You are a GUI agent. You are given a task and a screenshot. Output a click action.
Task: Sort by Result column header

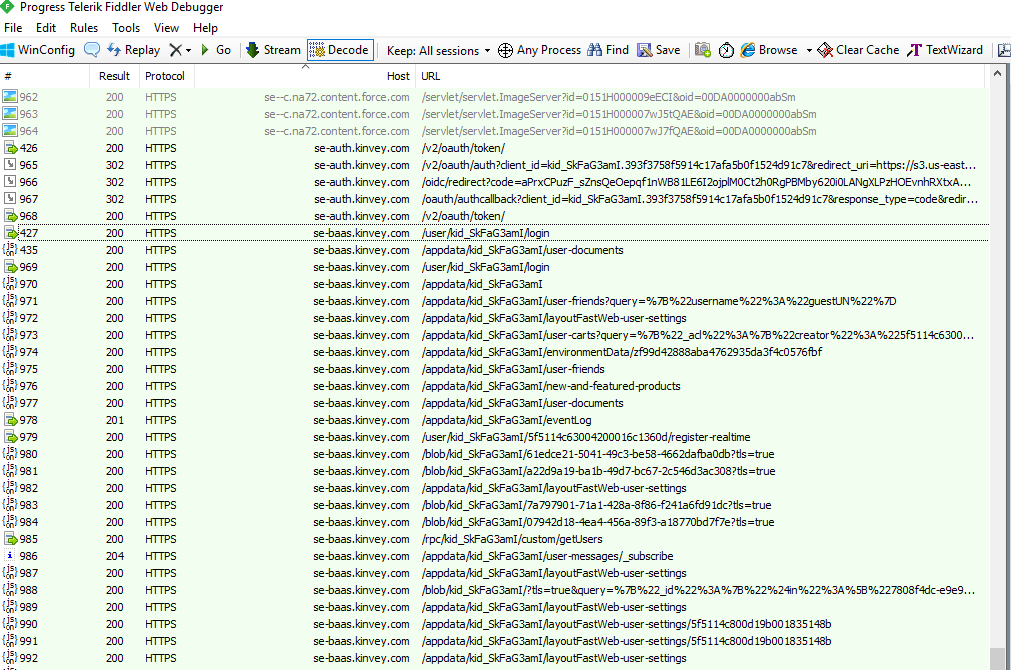click(114, 76)
